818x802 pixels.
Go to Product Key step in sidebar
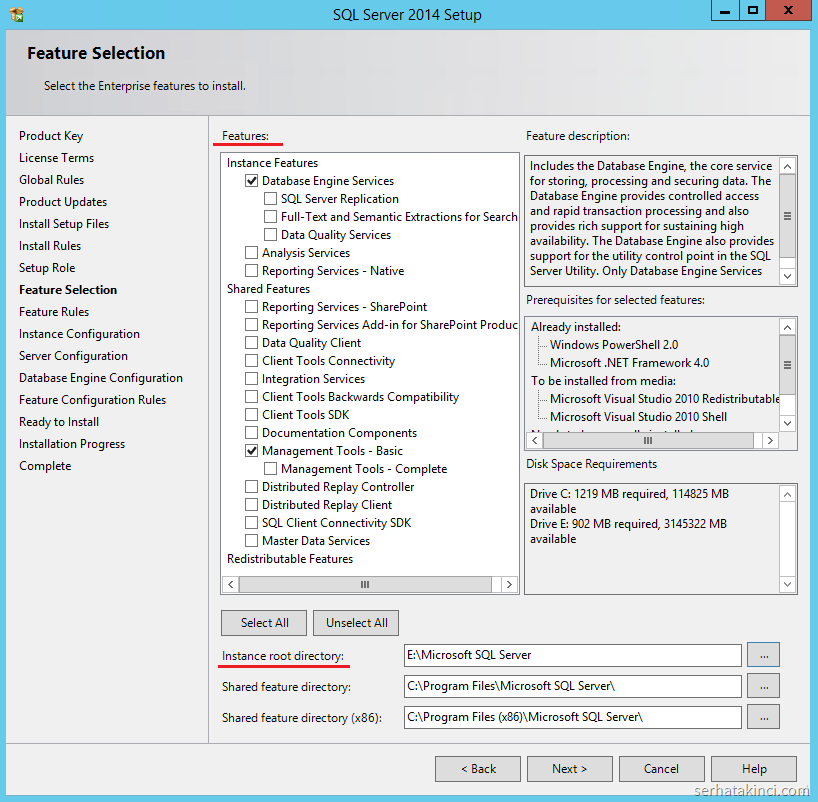(x=51, y=136)
